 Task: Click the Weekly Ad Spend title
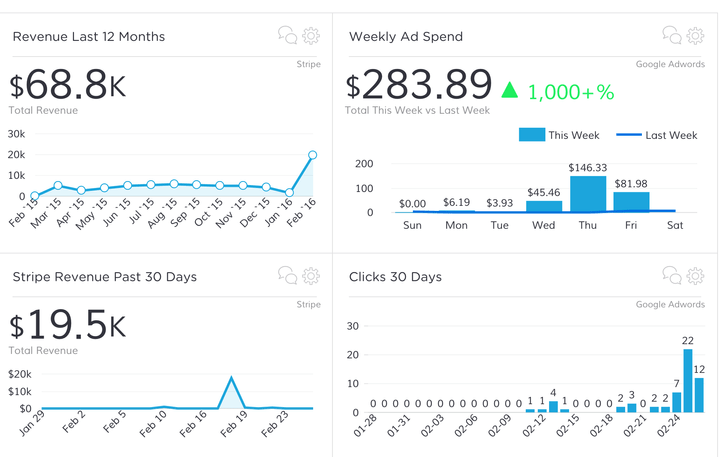tap(405, 37)
